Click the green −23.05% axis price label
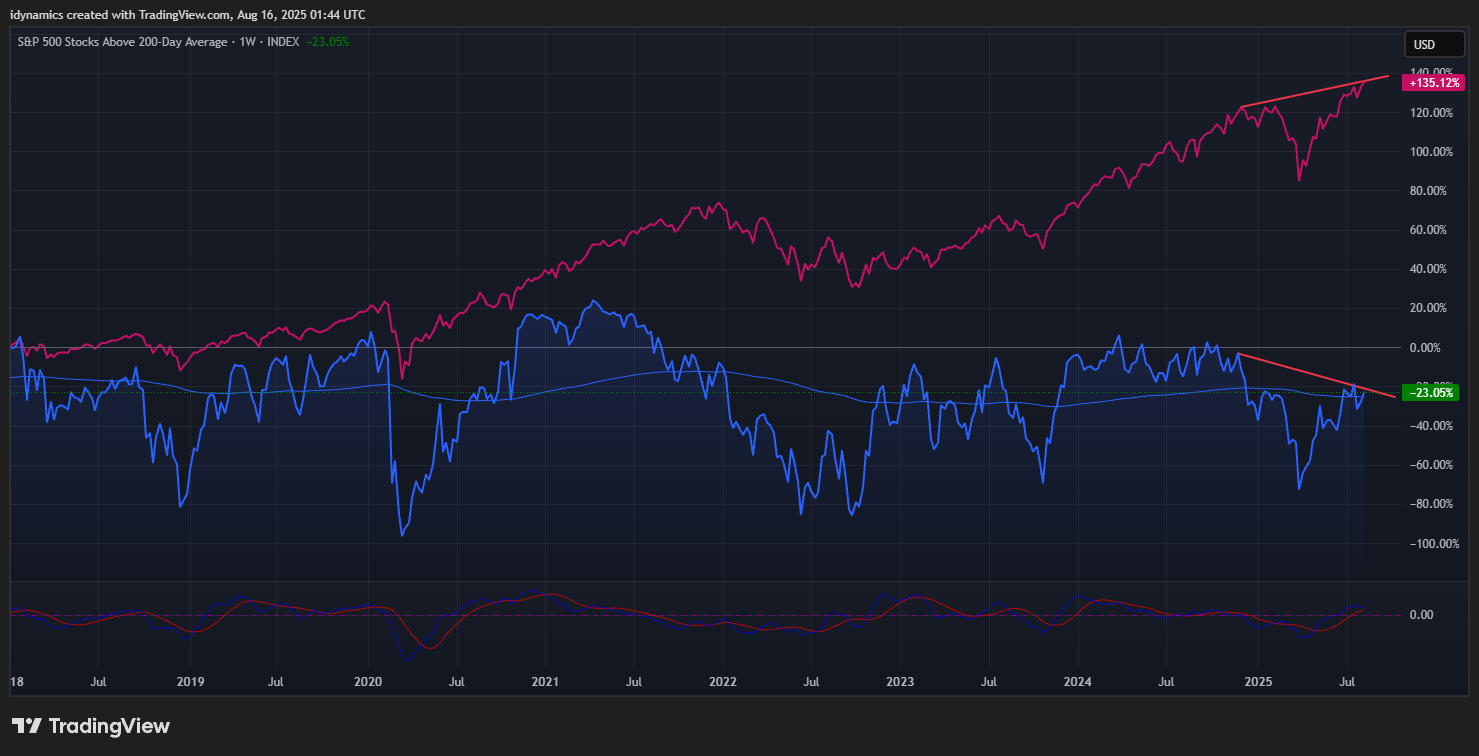1479x756 pixels. tap(1432, 393)
